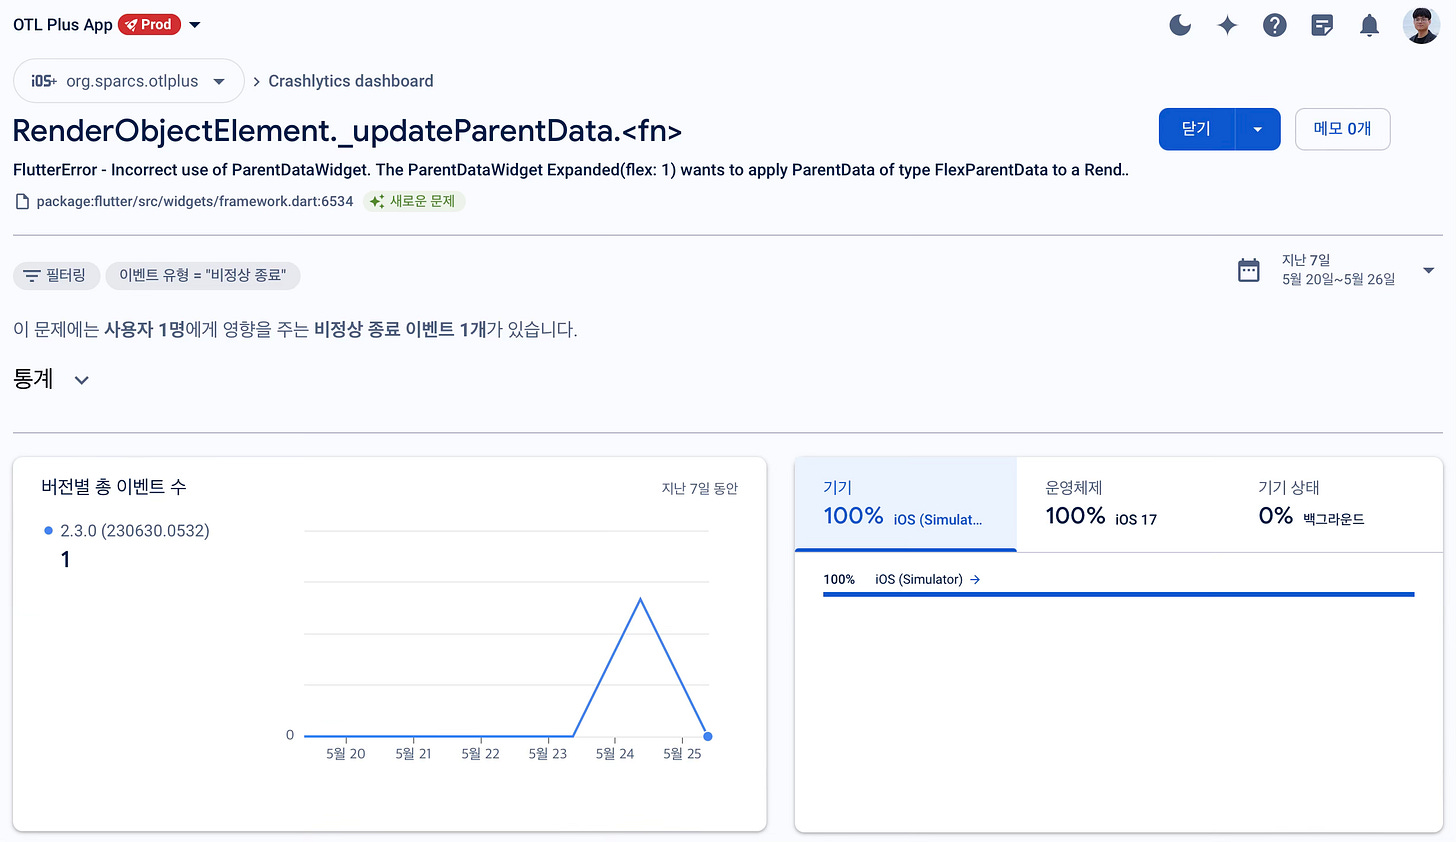Open the 지난 7일 date range dropdown
The image size is (1456, 842).
1338,270
